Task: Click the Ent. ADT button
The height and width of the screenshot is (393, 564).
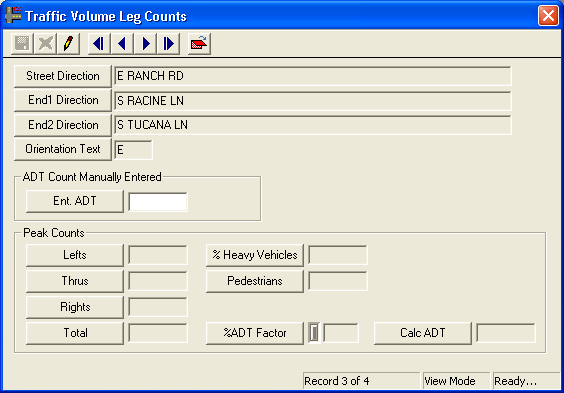Action: pos(75,201)
